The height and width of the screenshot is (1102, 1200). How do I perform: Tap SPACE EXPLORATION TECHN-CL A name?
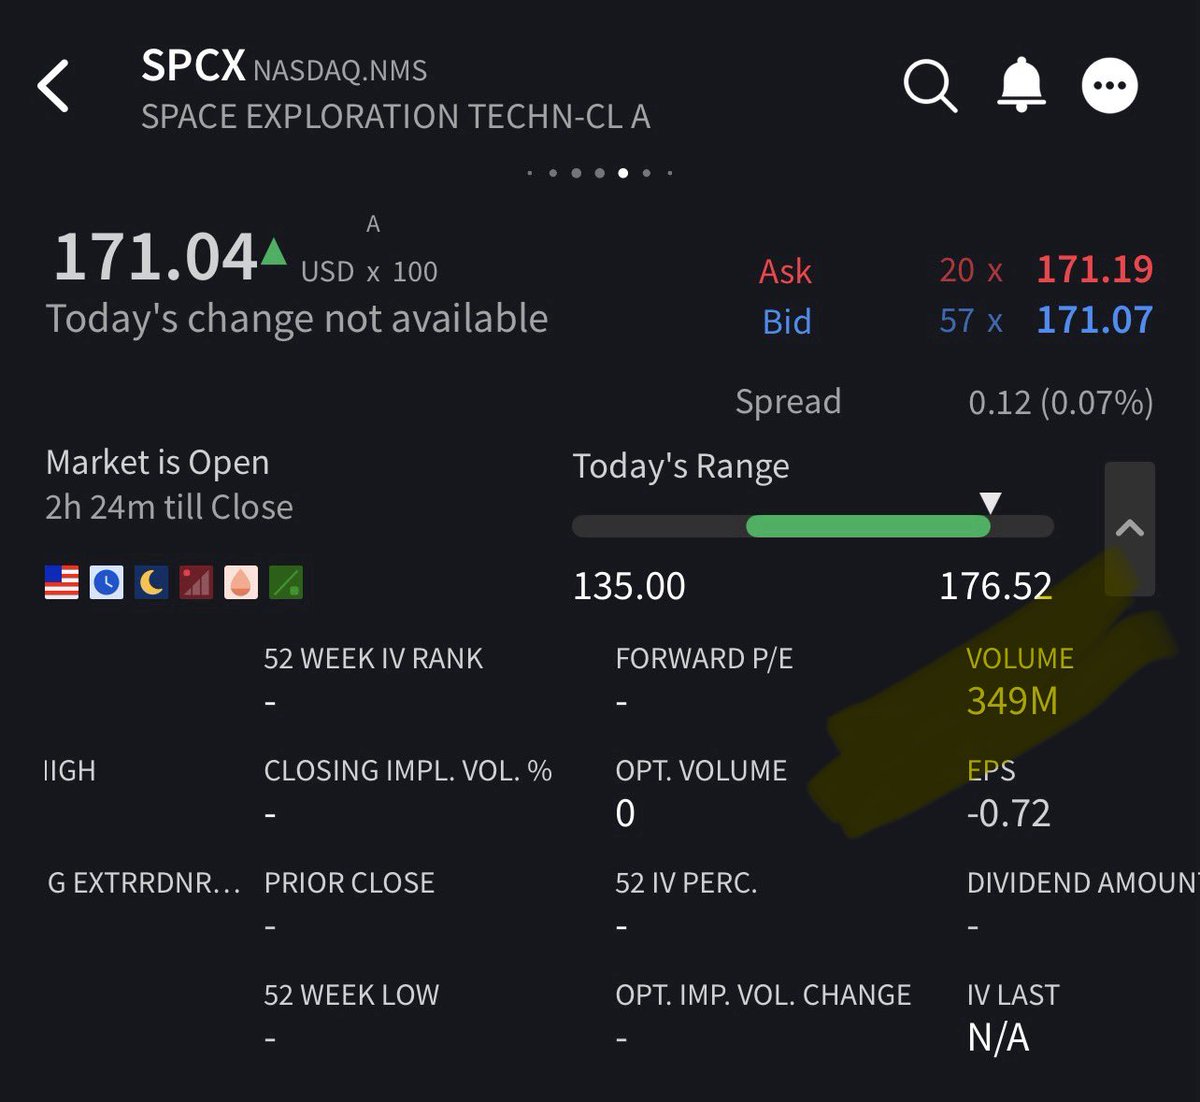pyautogui.click(x=396, y=117)
